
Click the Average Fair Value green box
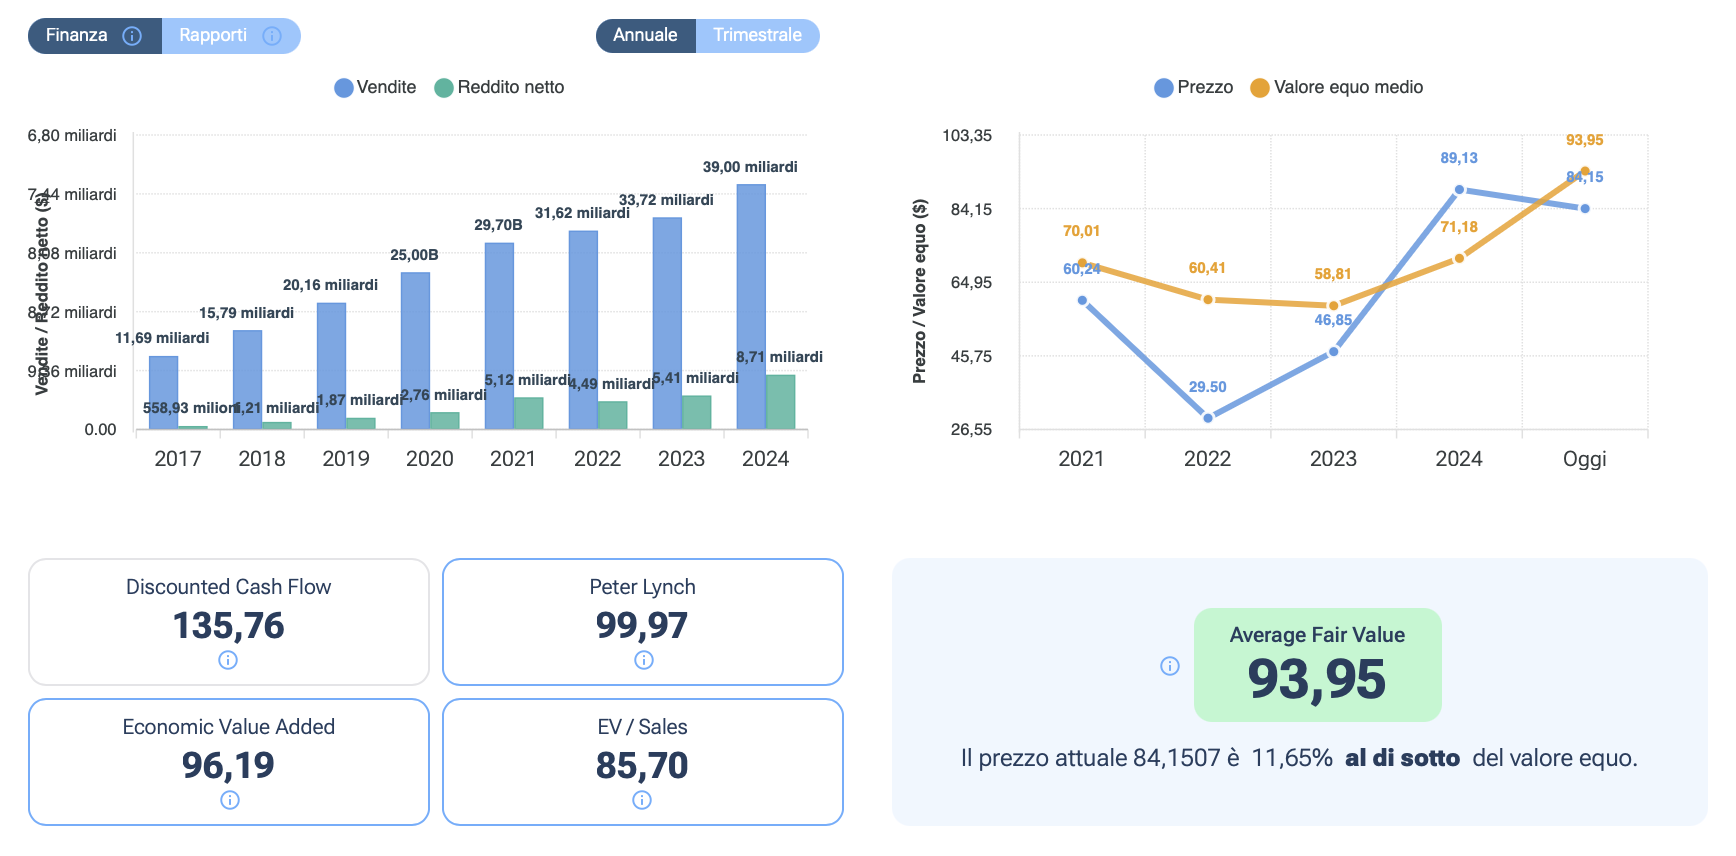click(x=1317, y=665)
